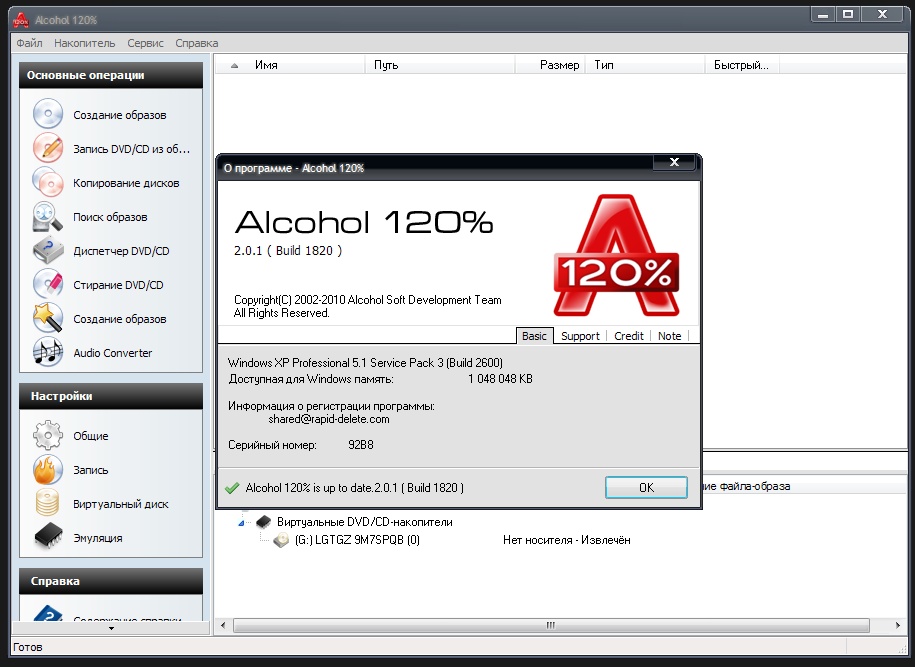Screen dimensions: 915x667
Task: Close the О программе dialog
Action: (674, 162)
